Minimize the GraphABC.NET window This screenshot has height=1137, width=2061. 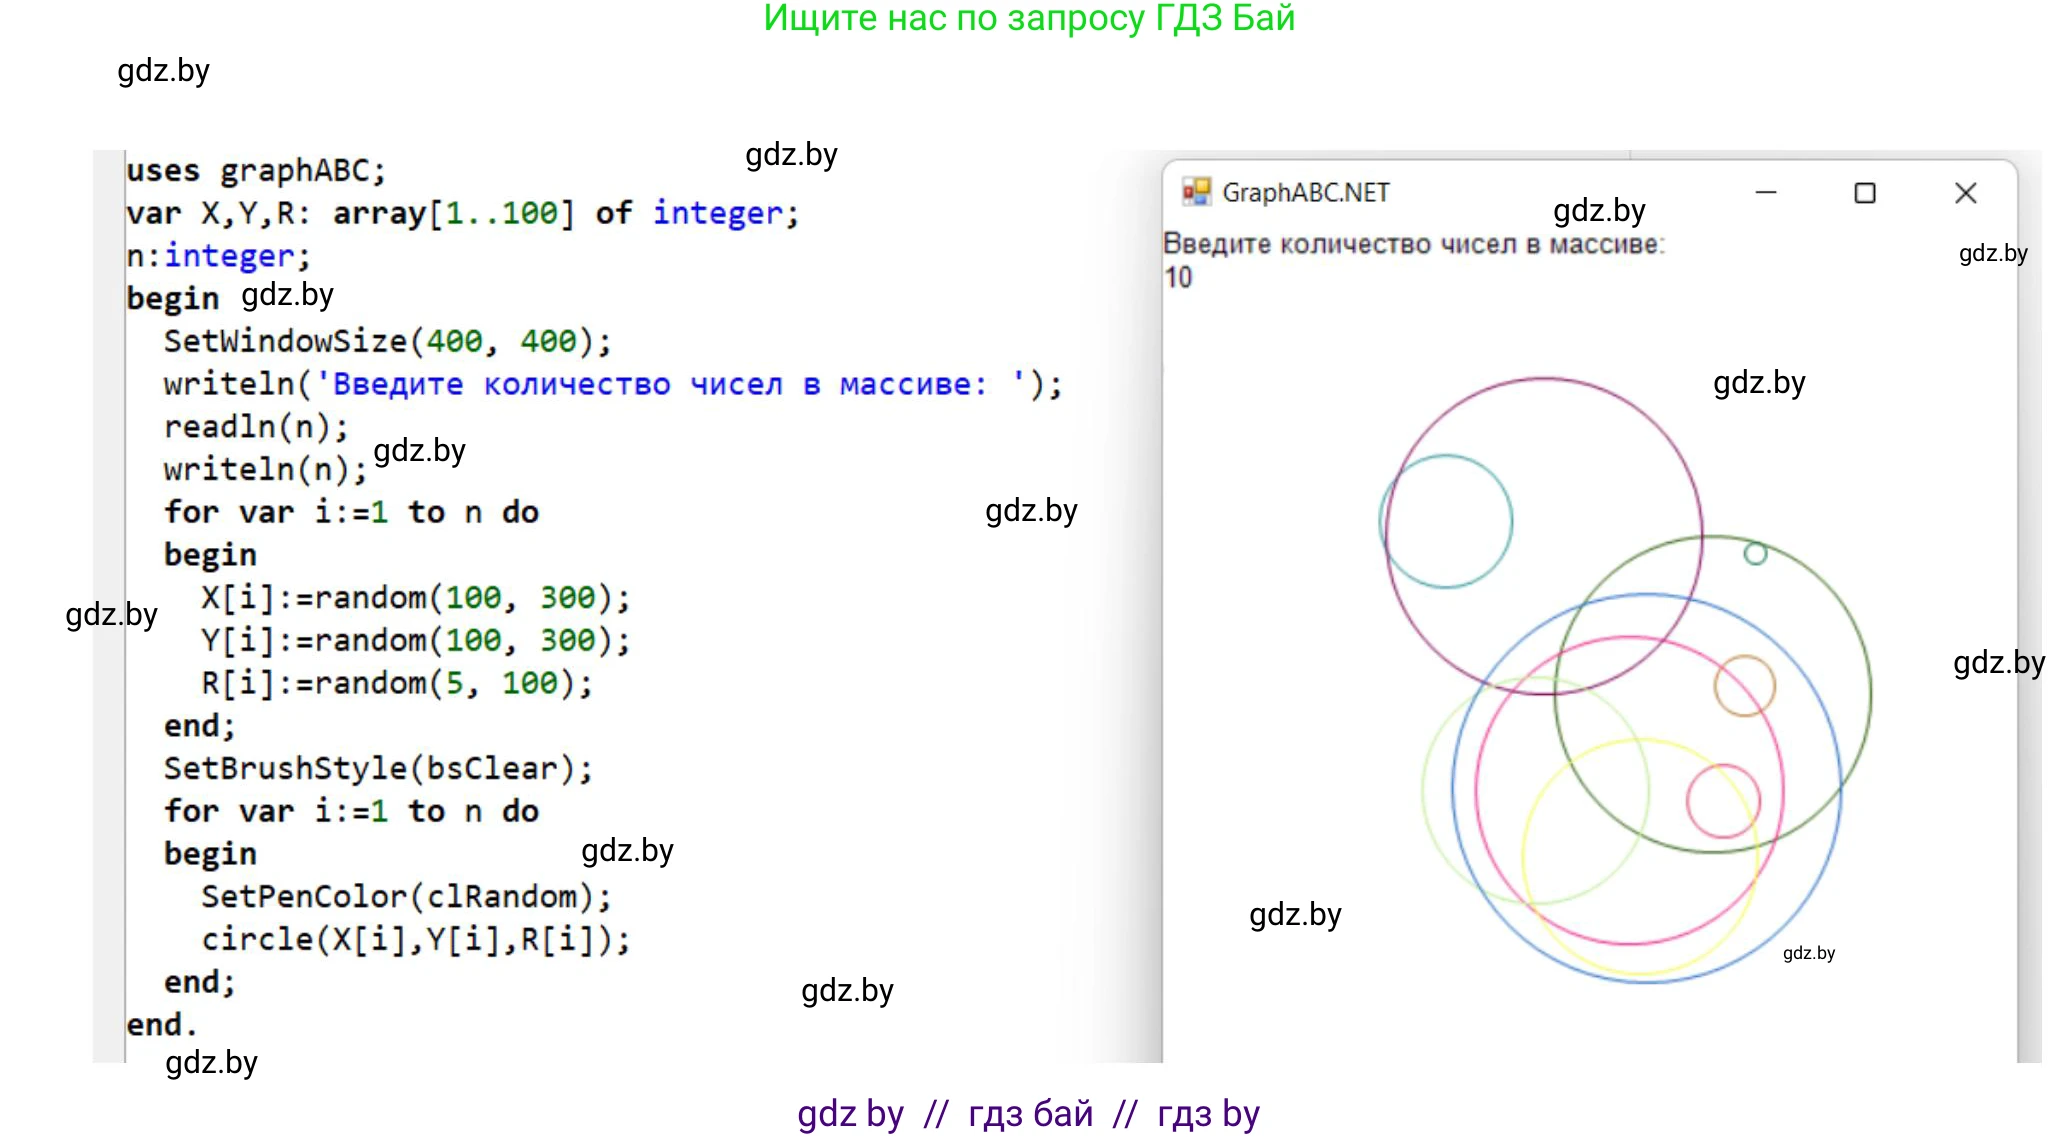tap(1766, 192)
